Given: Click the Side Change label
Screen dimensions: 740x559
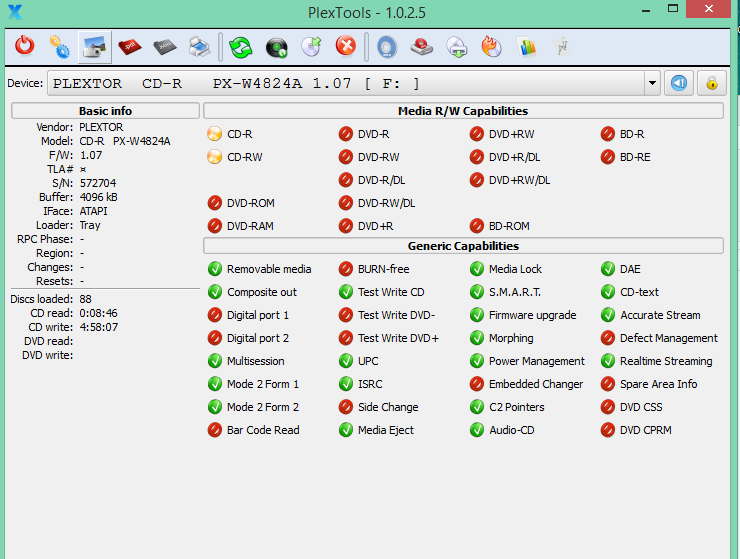Looking at the screenshot, I should 388,407.
